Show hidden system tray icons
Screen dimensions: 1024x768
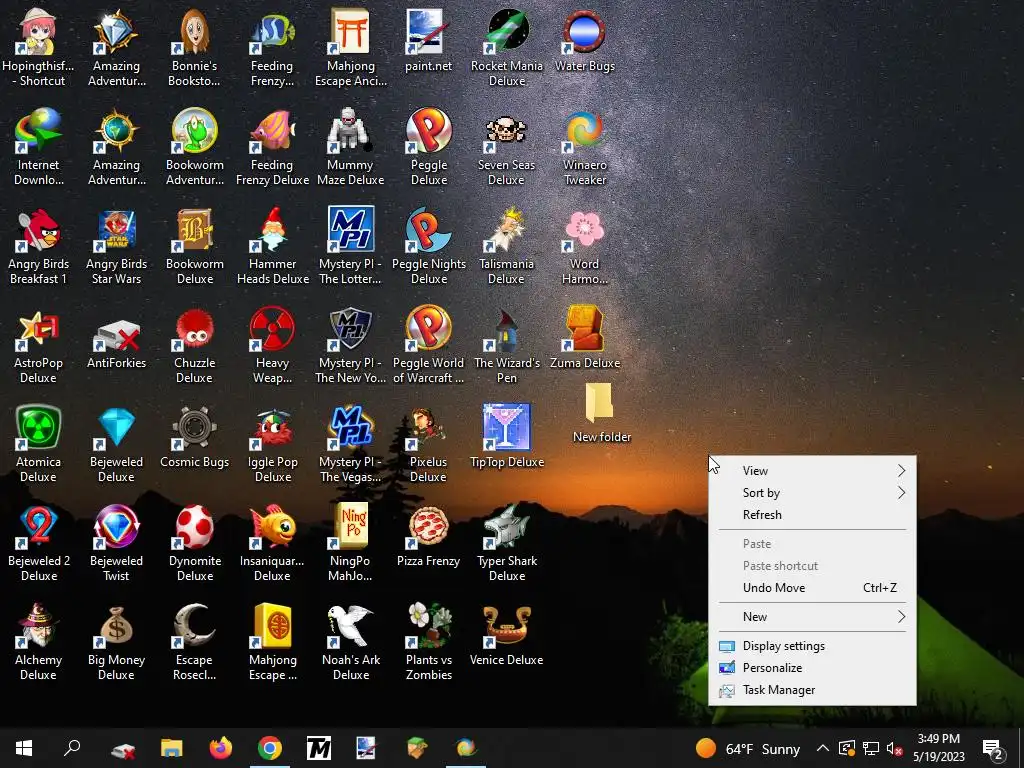[822, 748]
